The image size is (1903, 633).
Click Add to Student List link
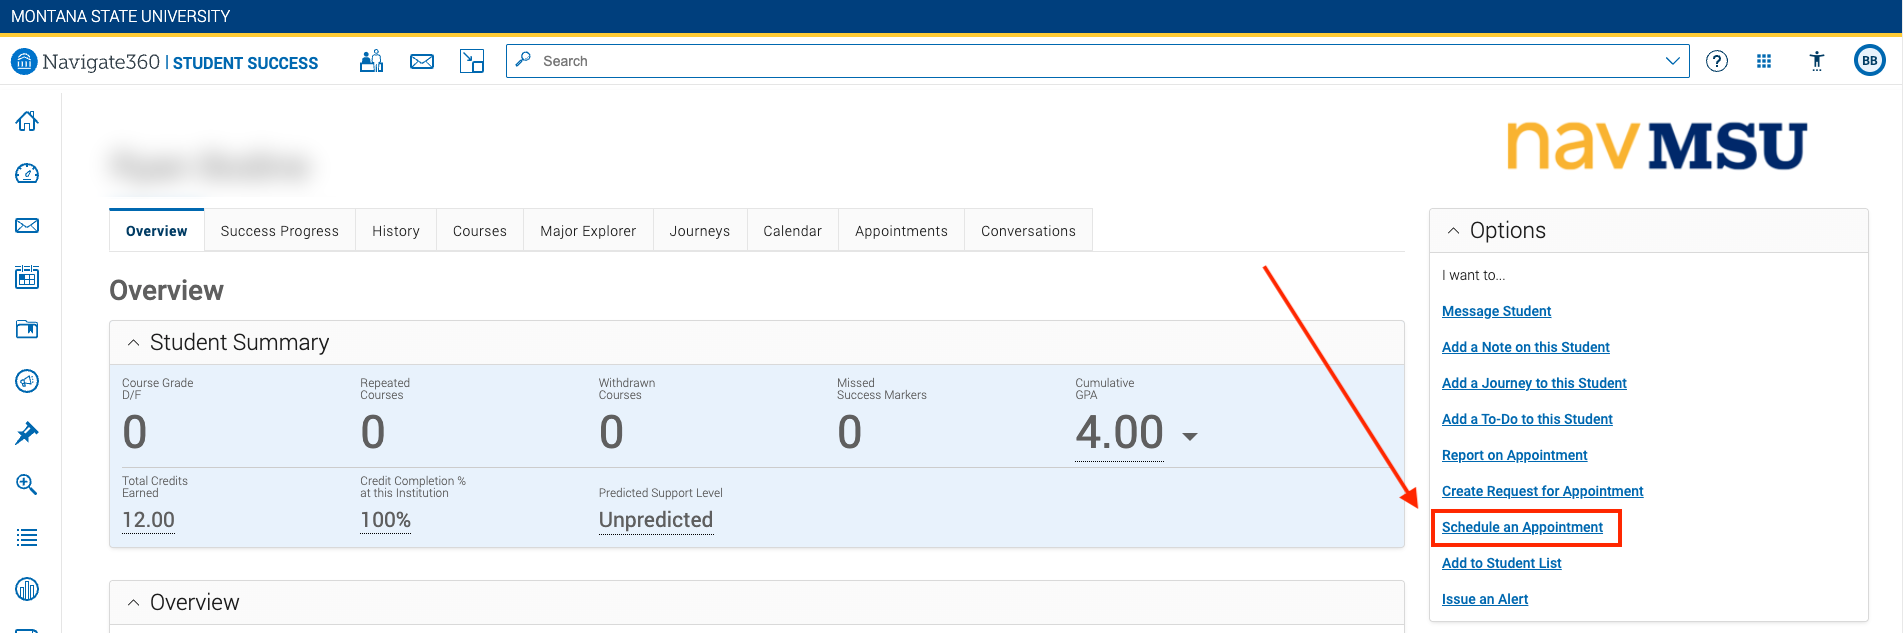tap(1501, 563)
